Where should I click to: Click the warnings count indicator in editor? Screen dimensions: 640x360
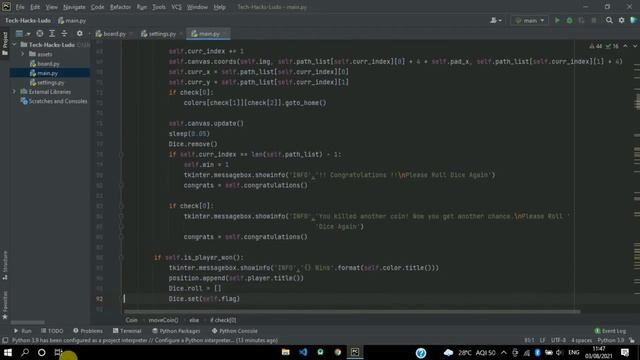(x=596, y=46)
